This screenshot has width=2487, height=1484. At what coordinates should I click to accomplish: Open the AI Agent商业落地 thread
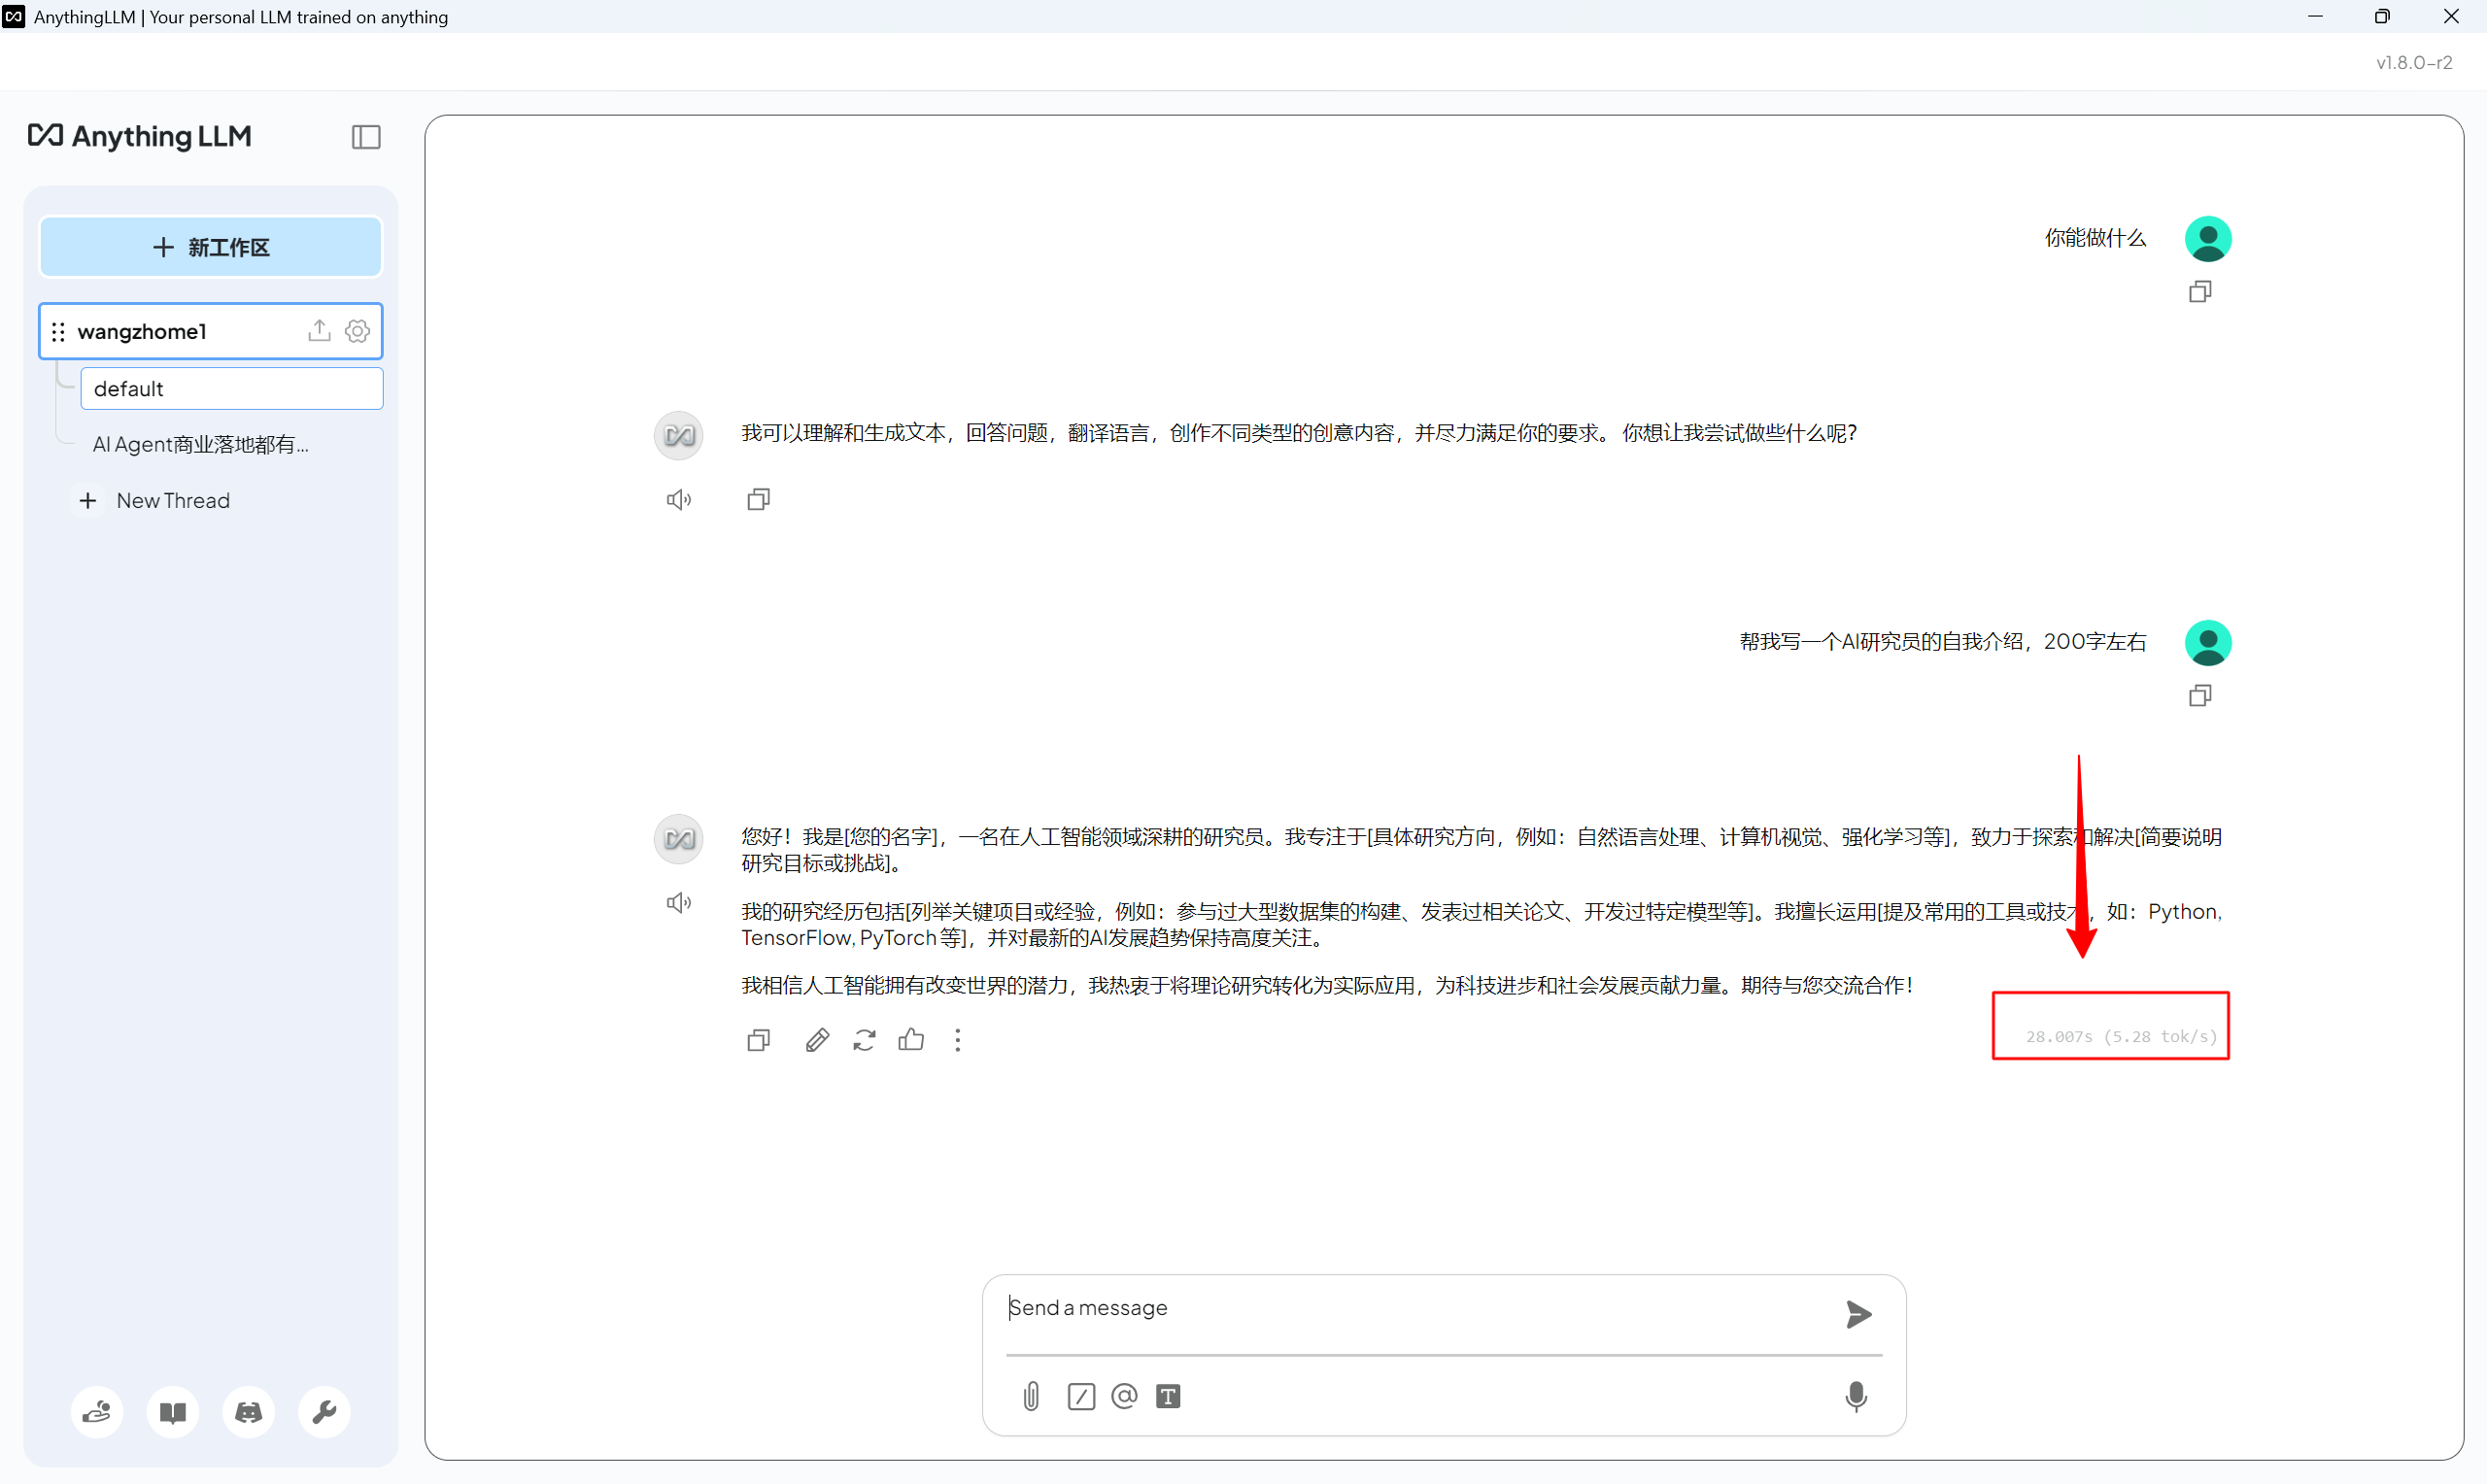pyautogui.click(x=201, y=444)
